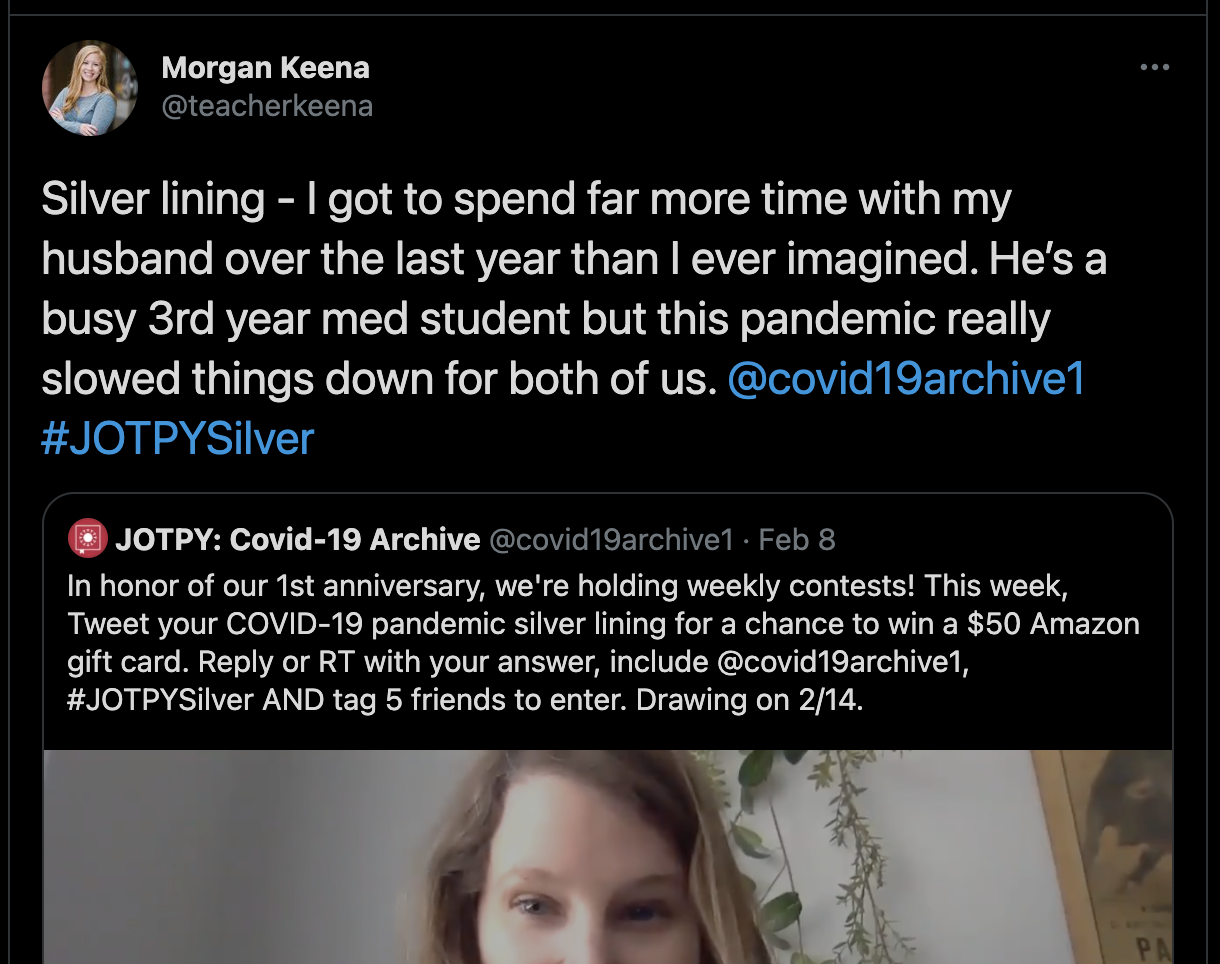Viewport: 1220px width, 964px height.
Task: Click the 'Silver lining' opening tweet text
Action: (153, 200)
